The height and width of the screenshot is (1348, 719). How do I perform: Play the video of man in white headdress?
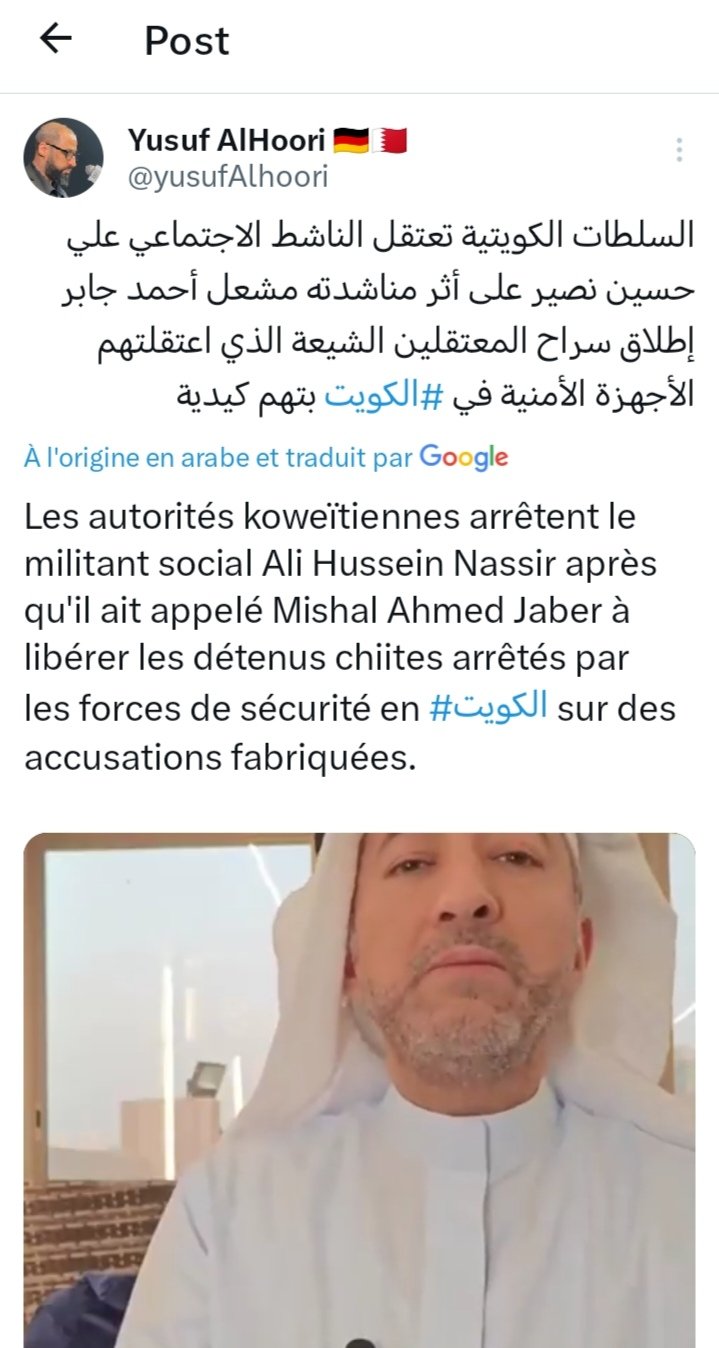(359, 1090)
